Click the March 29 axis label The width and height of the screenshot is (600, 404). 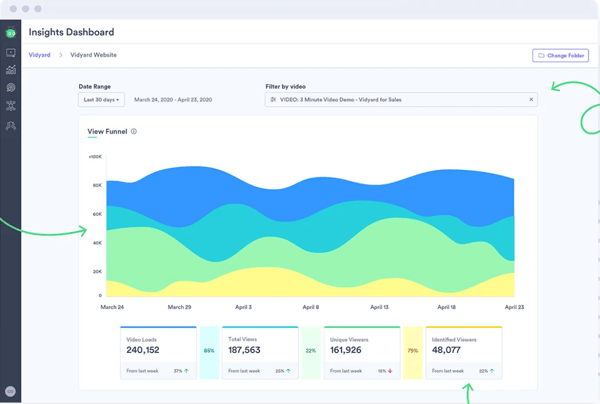pos(179,307)
